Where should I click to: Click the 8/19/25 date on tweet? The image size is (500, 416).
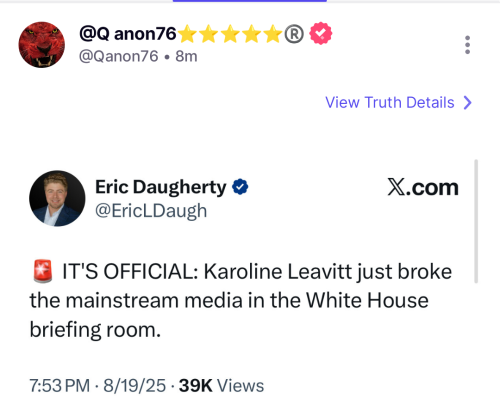(x=134, y=386)
